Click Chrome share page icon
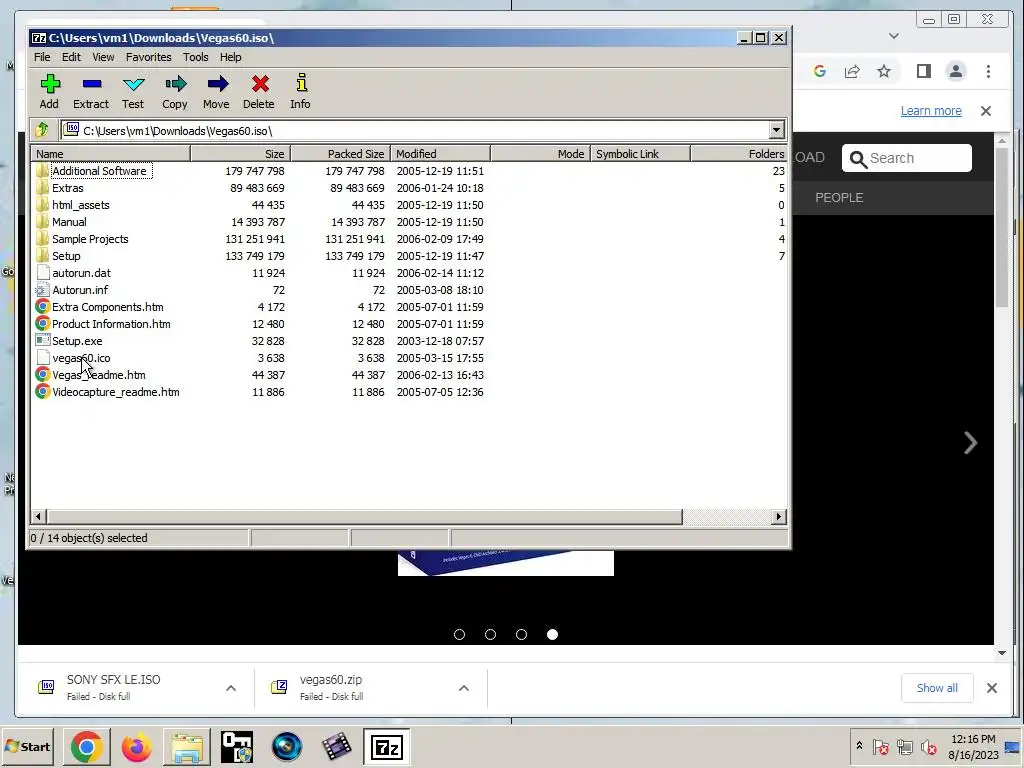 point(852,71)
